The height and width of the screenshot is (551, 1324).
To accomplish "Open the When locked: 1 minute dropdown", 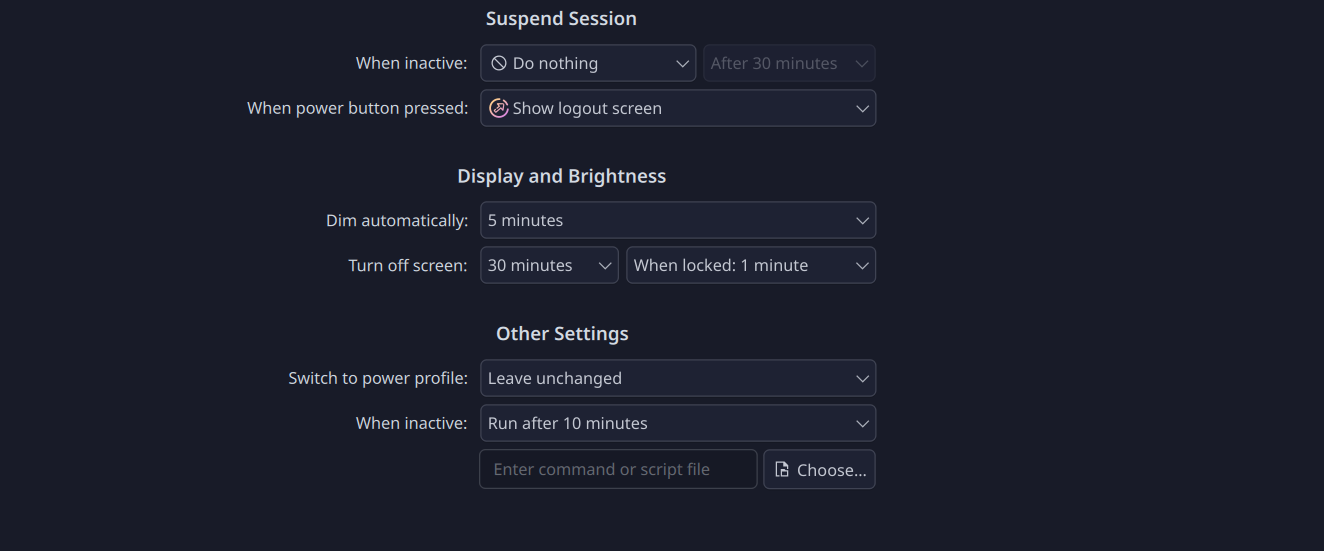I will click(x=750, y=265).
